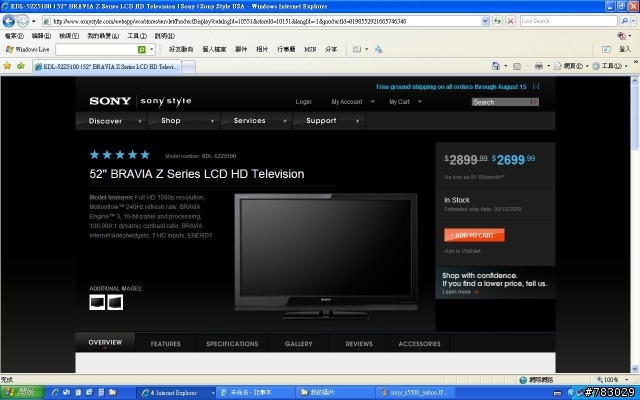Click the green Windows Live search button
Image resolution: width=640 pixels, height=400 pixels.
142,49
